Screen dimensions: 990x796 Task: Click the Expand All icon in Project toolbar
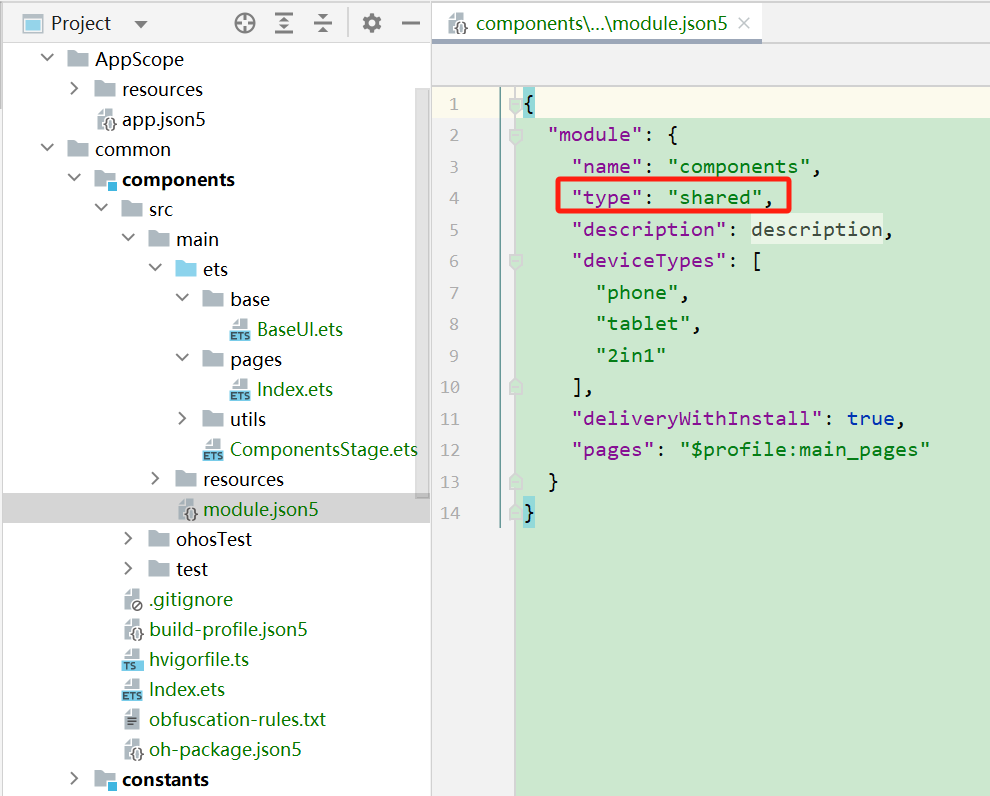click(x=284, y=23)
